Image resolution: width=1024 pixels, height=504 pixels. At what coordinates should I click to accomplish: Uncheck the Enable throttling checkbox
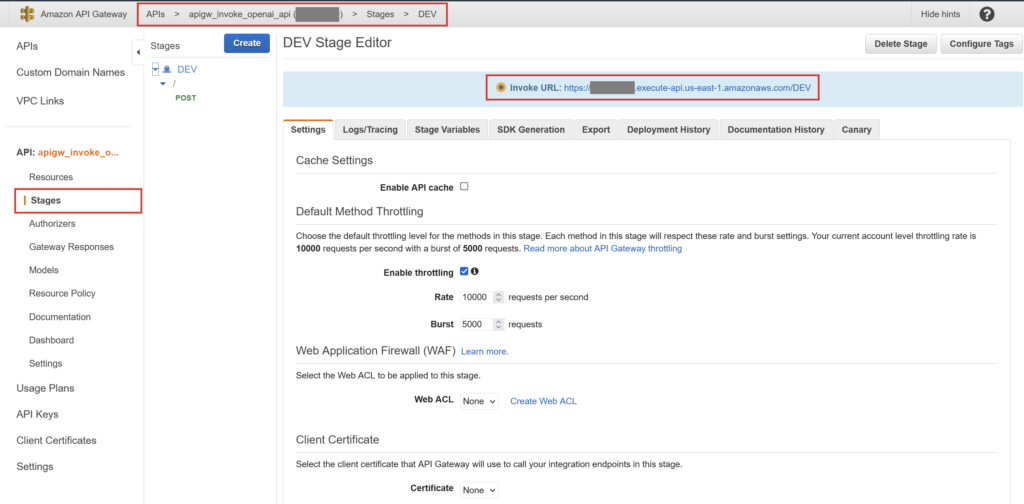464,272
